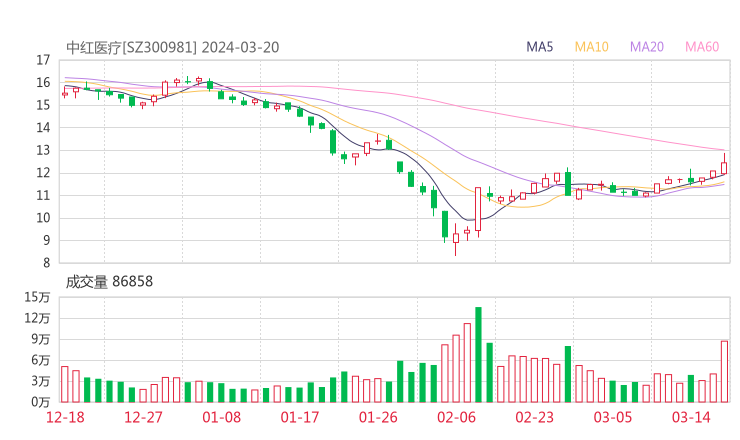Click the 01-17 date axis label
This screenshot has width=740, height=440.
[300, 417]
